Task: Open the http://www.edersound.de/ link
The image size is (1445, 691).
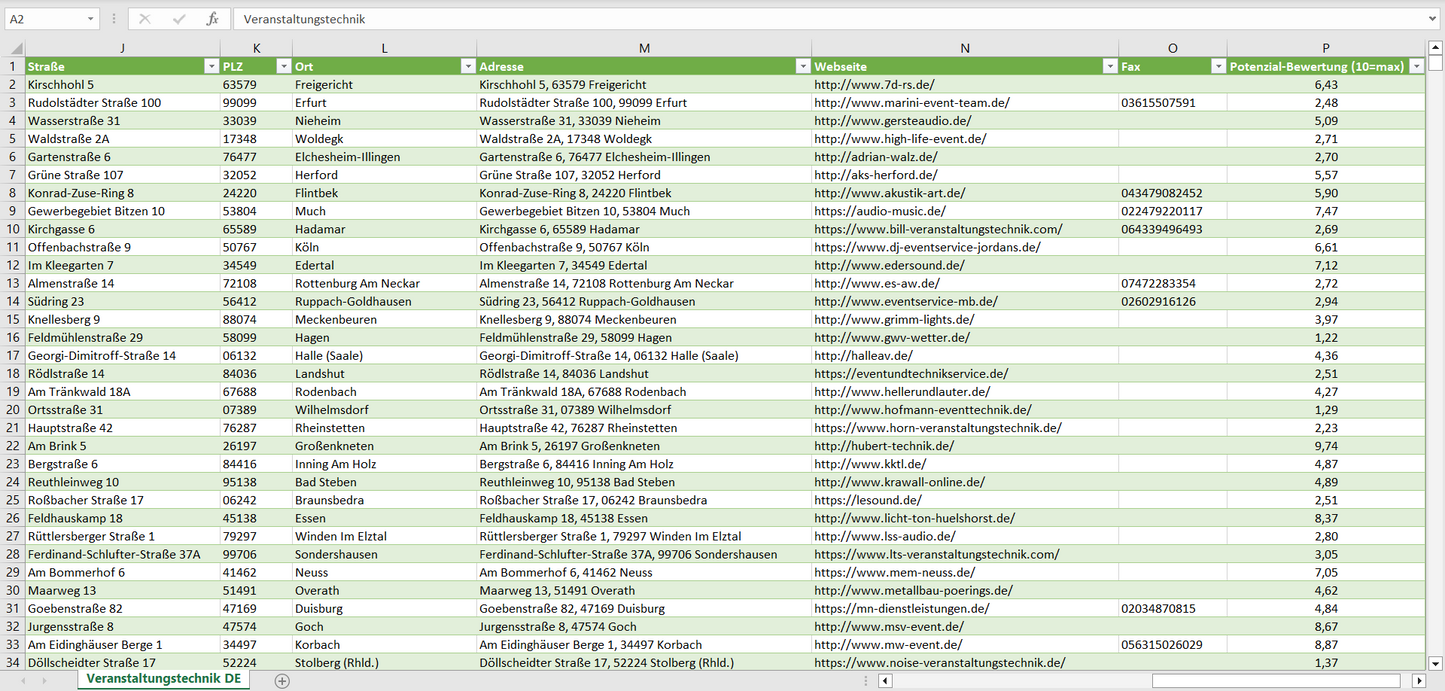Action: click(889, 265)
